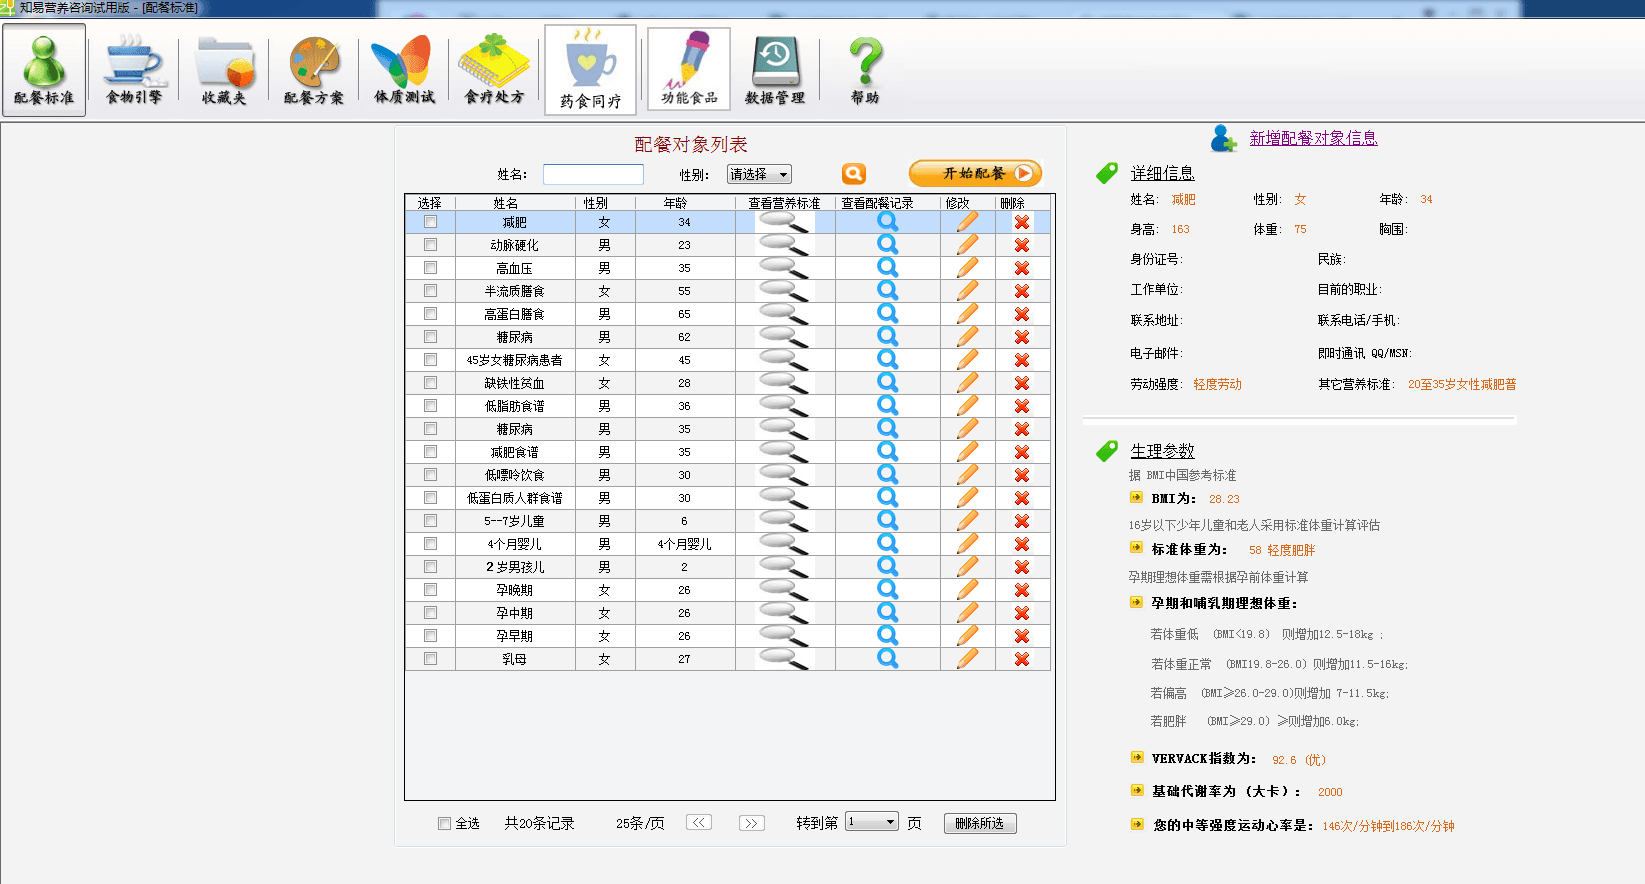Open the 数据管理 backup module

[x=775, y=70]
